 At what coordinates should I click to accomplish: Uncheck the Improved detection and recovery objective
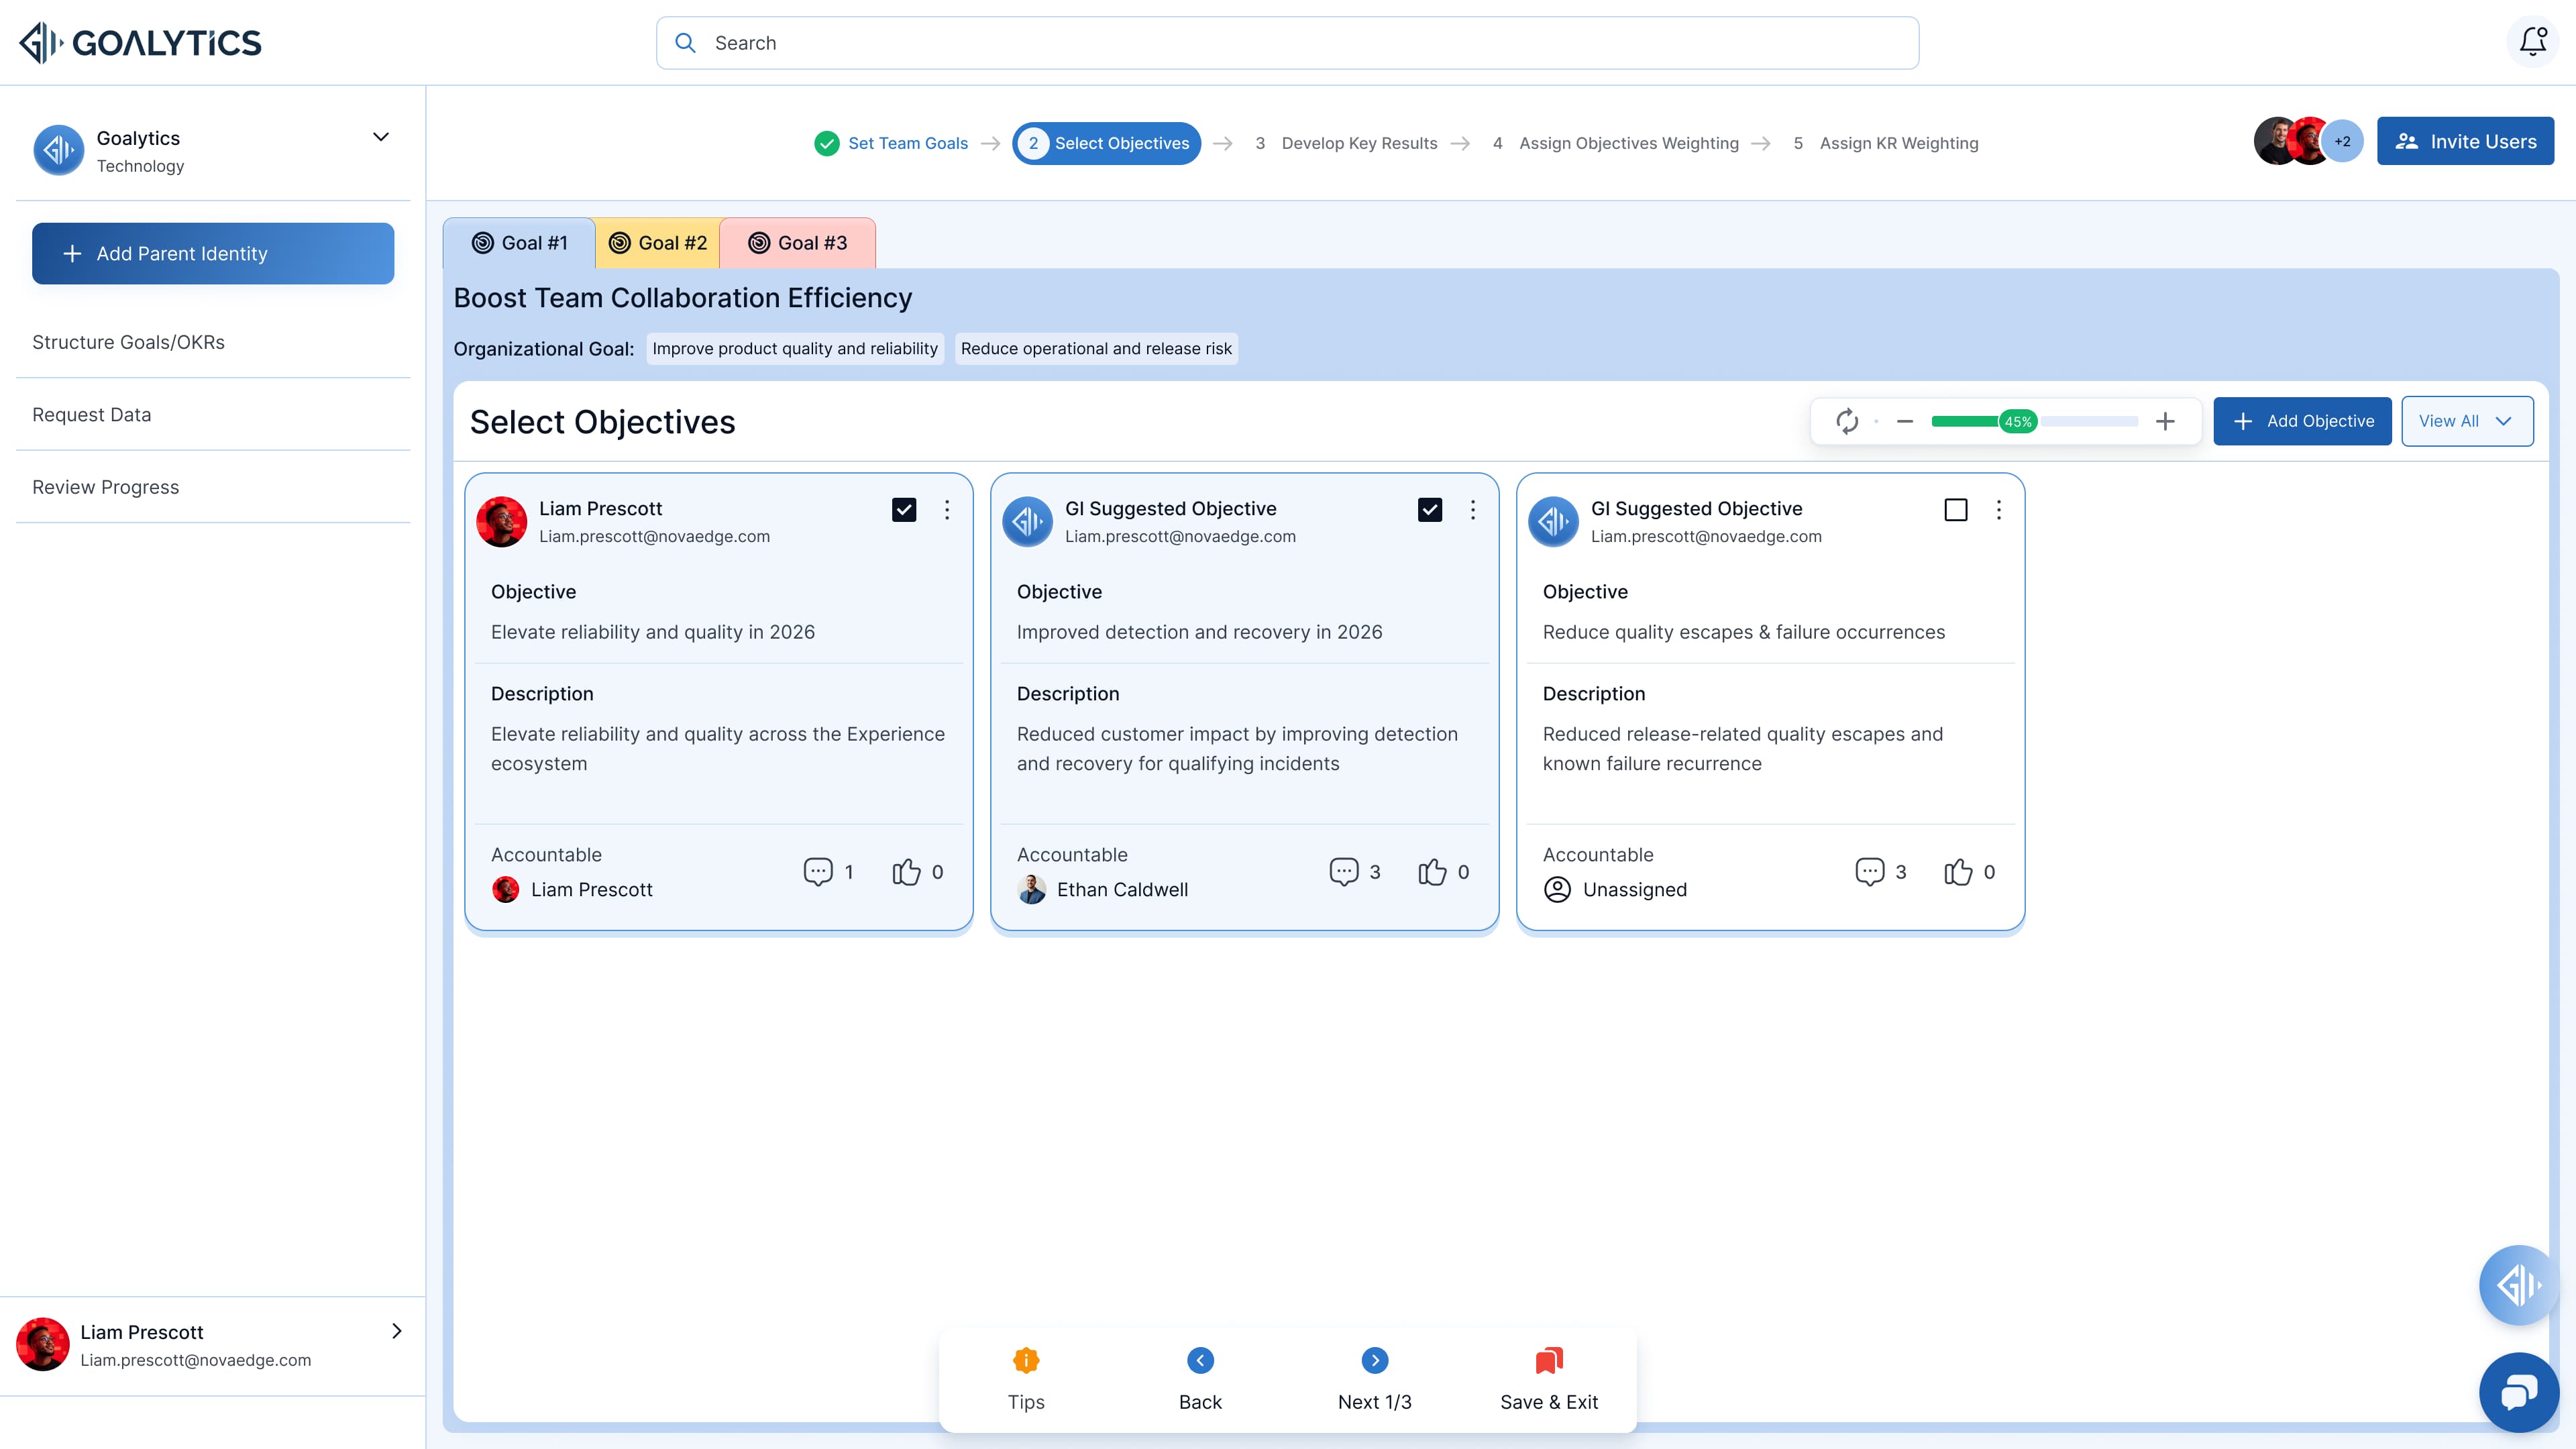tap(1430, 510)
